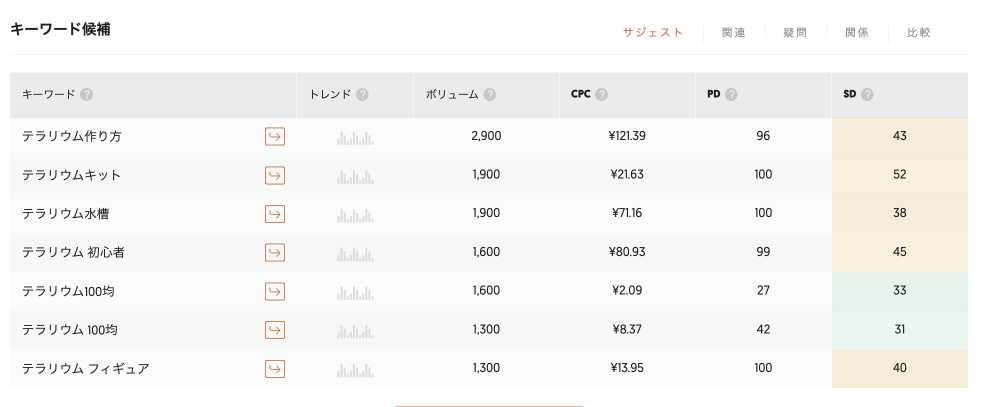Click help icon next to トレンド header
Viewport: 982px width, 407px height.
362,95
